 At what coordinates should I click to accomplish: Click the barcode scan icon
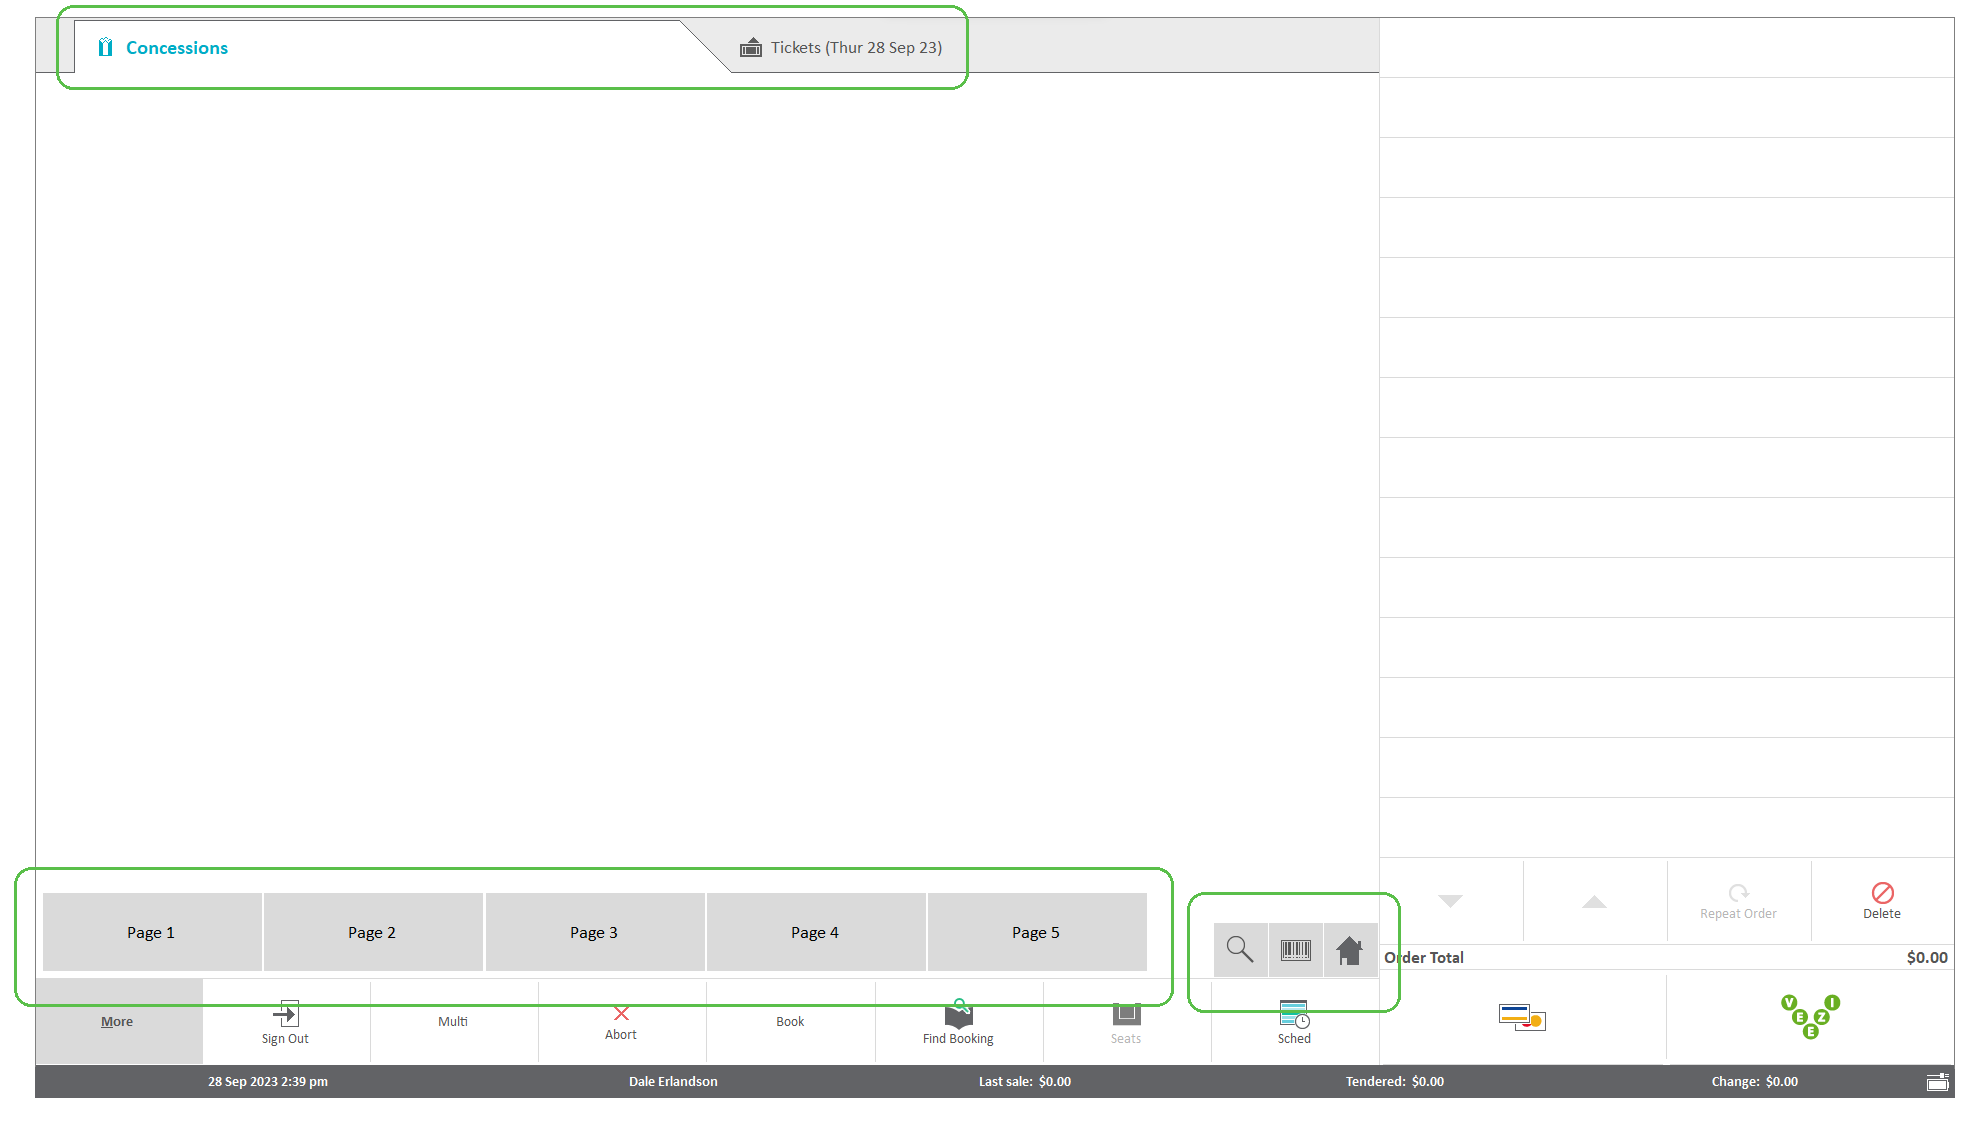(x=1295, y=949)
